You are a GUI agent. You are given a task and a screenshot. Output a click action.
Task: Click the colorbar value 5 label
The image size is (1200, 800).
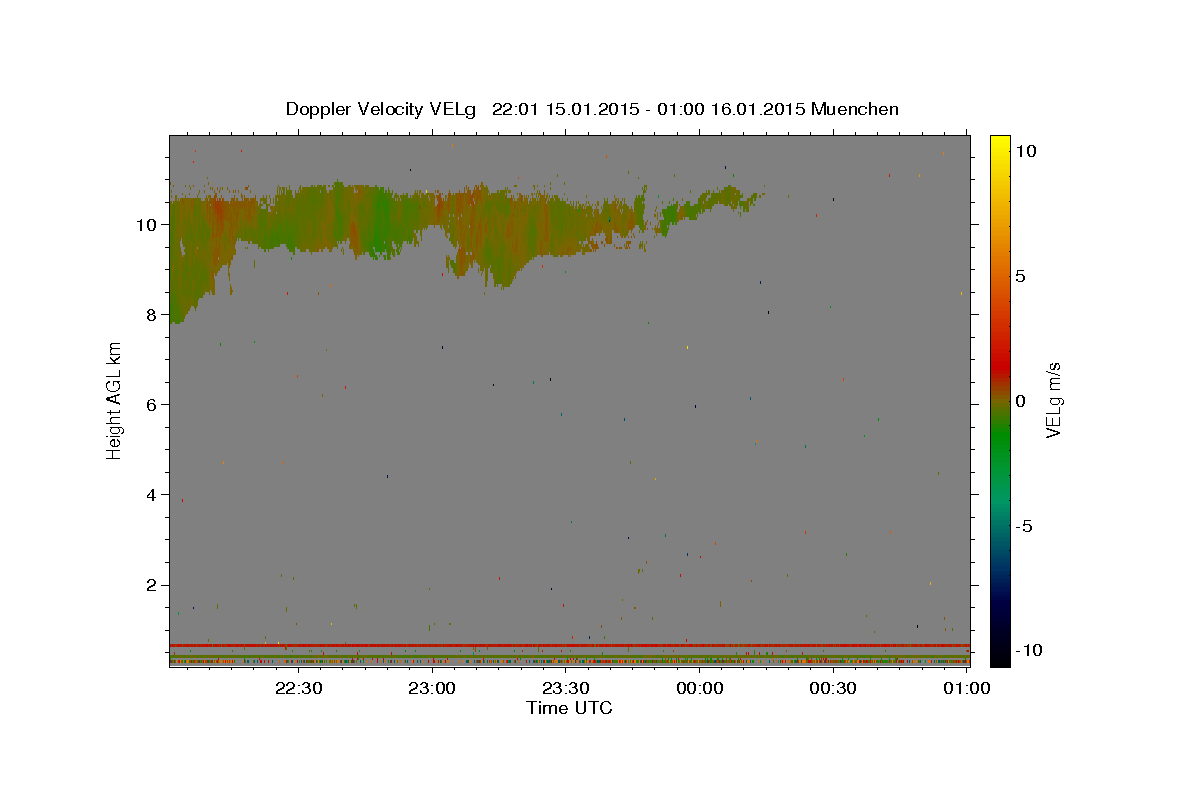[x=1020, y=276]
